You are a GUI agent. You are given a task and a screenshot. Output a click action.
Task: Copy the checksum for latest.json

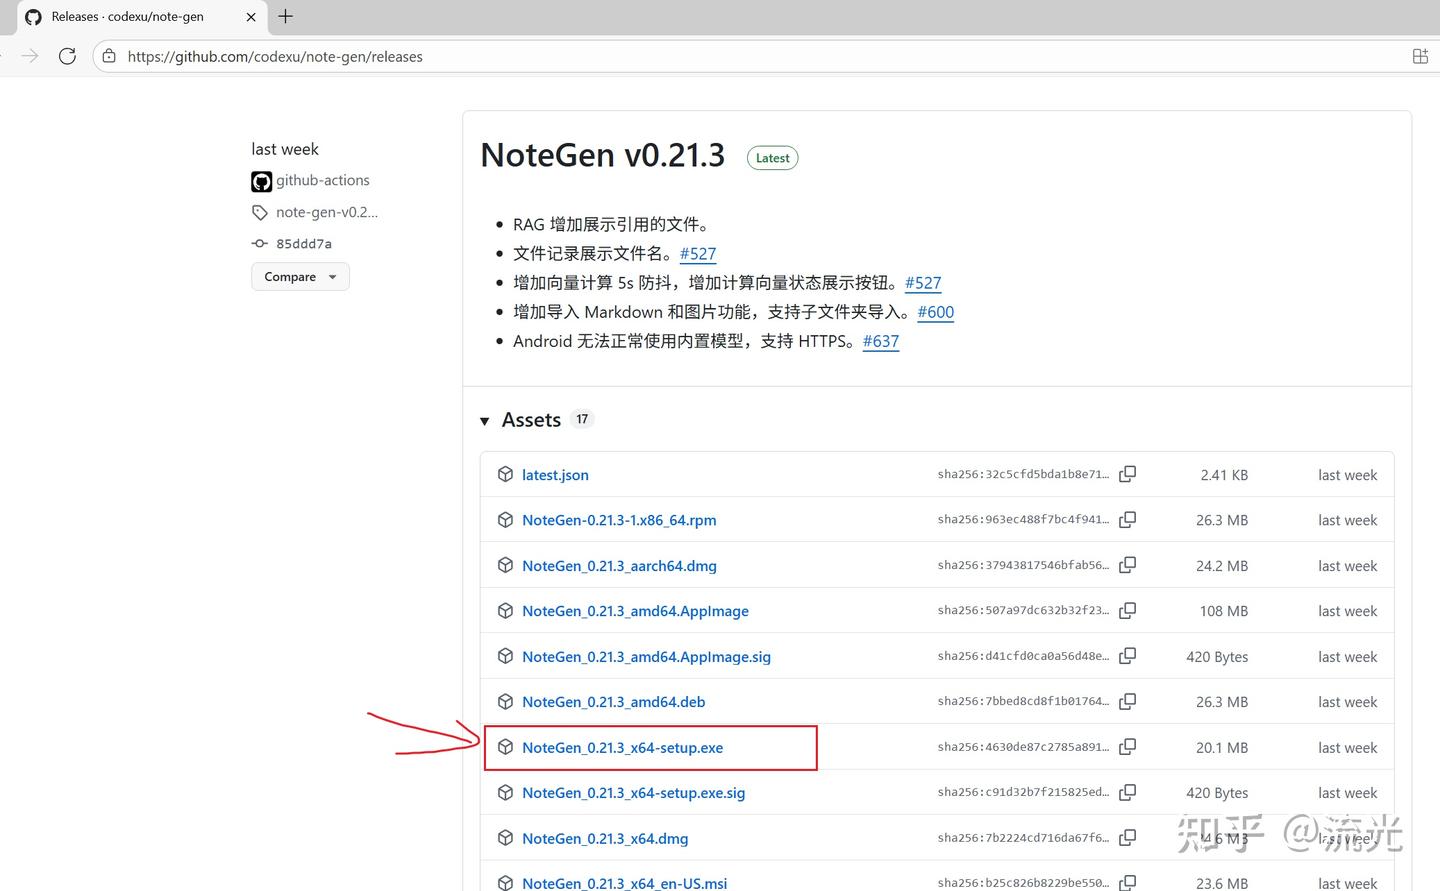1127,474
